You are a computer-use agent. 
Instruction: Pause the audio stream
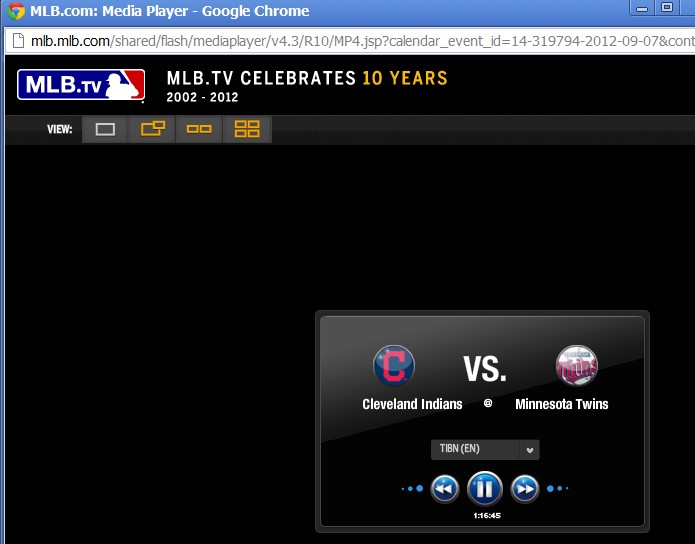[484, 489]
